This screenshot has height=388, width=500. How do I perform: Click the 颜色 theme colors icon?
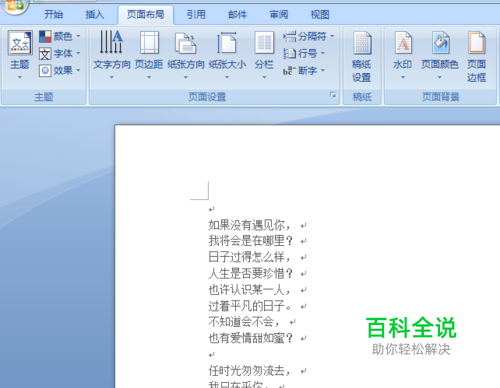coord(45,36)
